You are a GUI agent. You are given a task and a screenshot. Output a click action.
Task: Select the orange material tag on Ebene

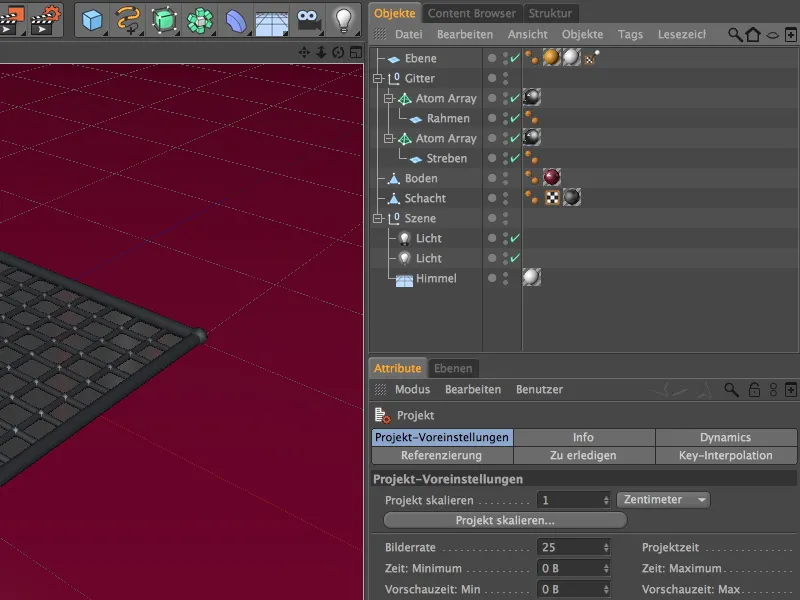(551, 57)
